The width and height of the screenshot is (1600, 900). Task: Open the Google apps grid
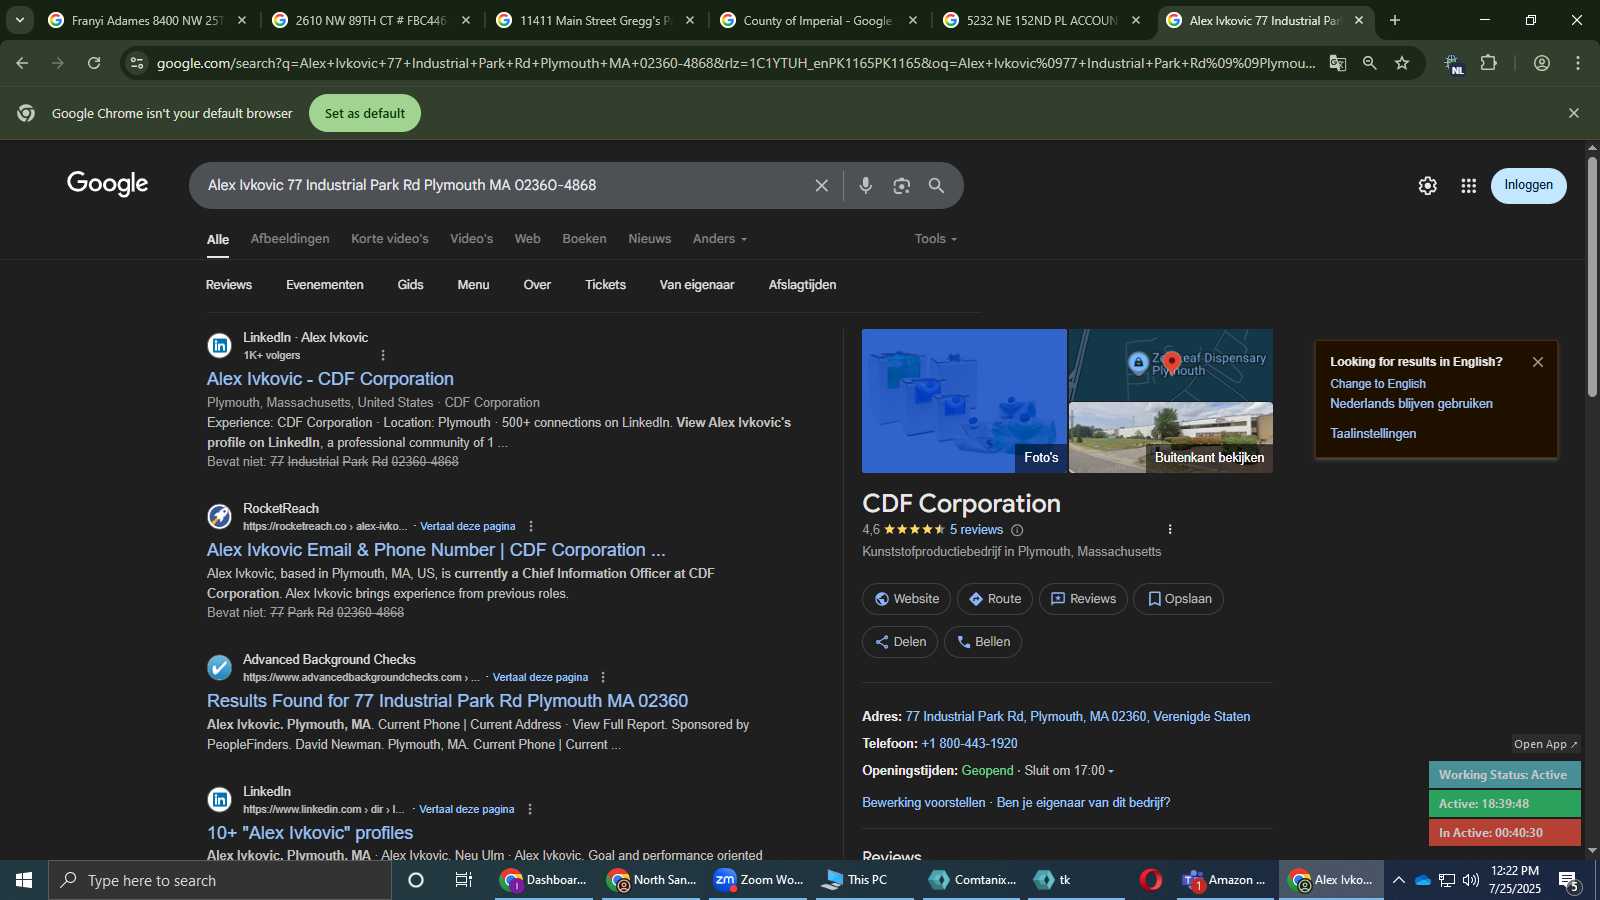click(x=1468, y=186)
